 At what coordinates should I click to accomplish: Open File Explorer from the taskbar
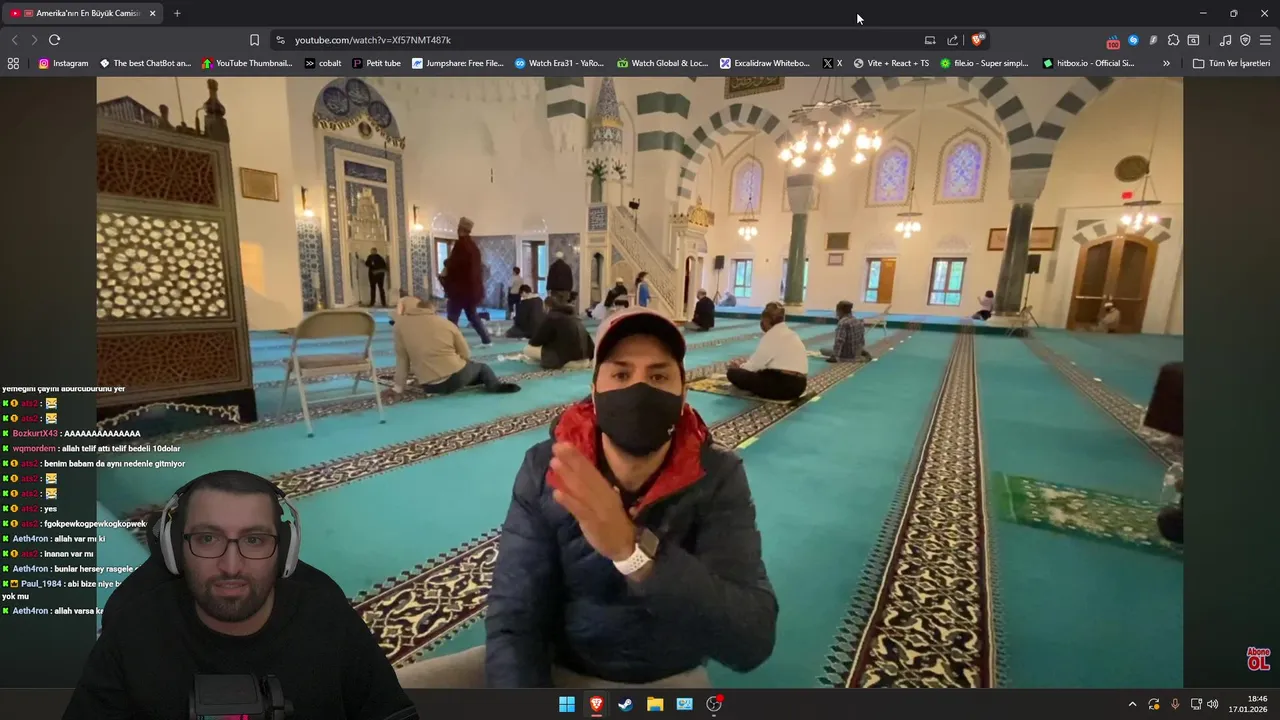pos(655,704)
